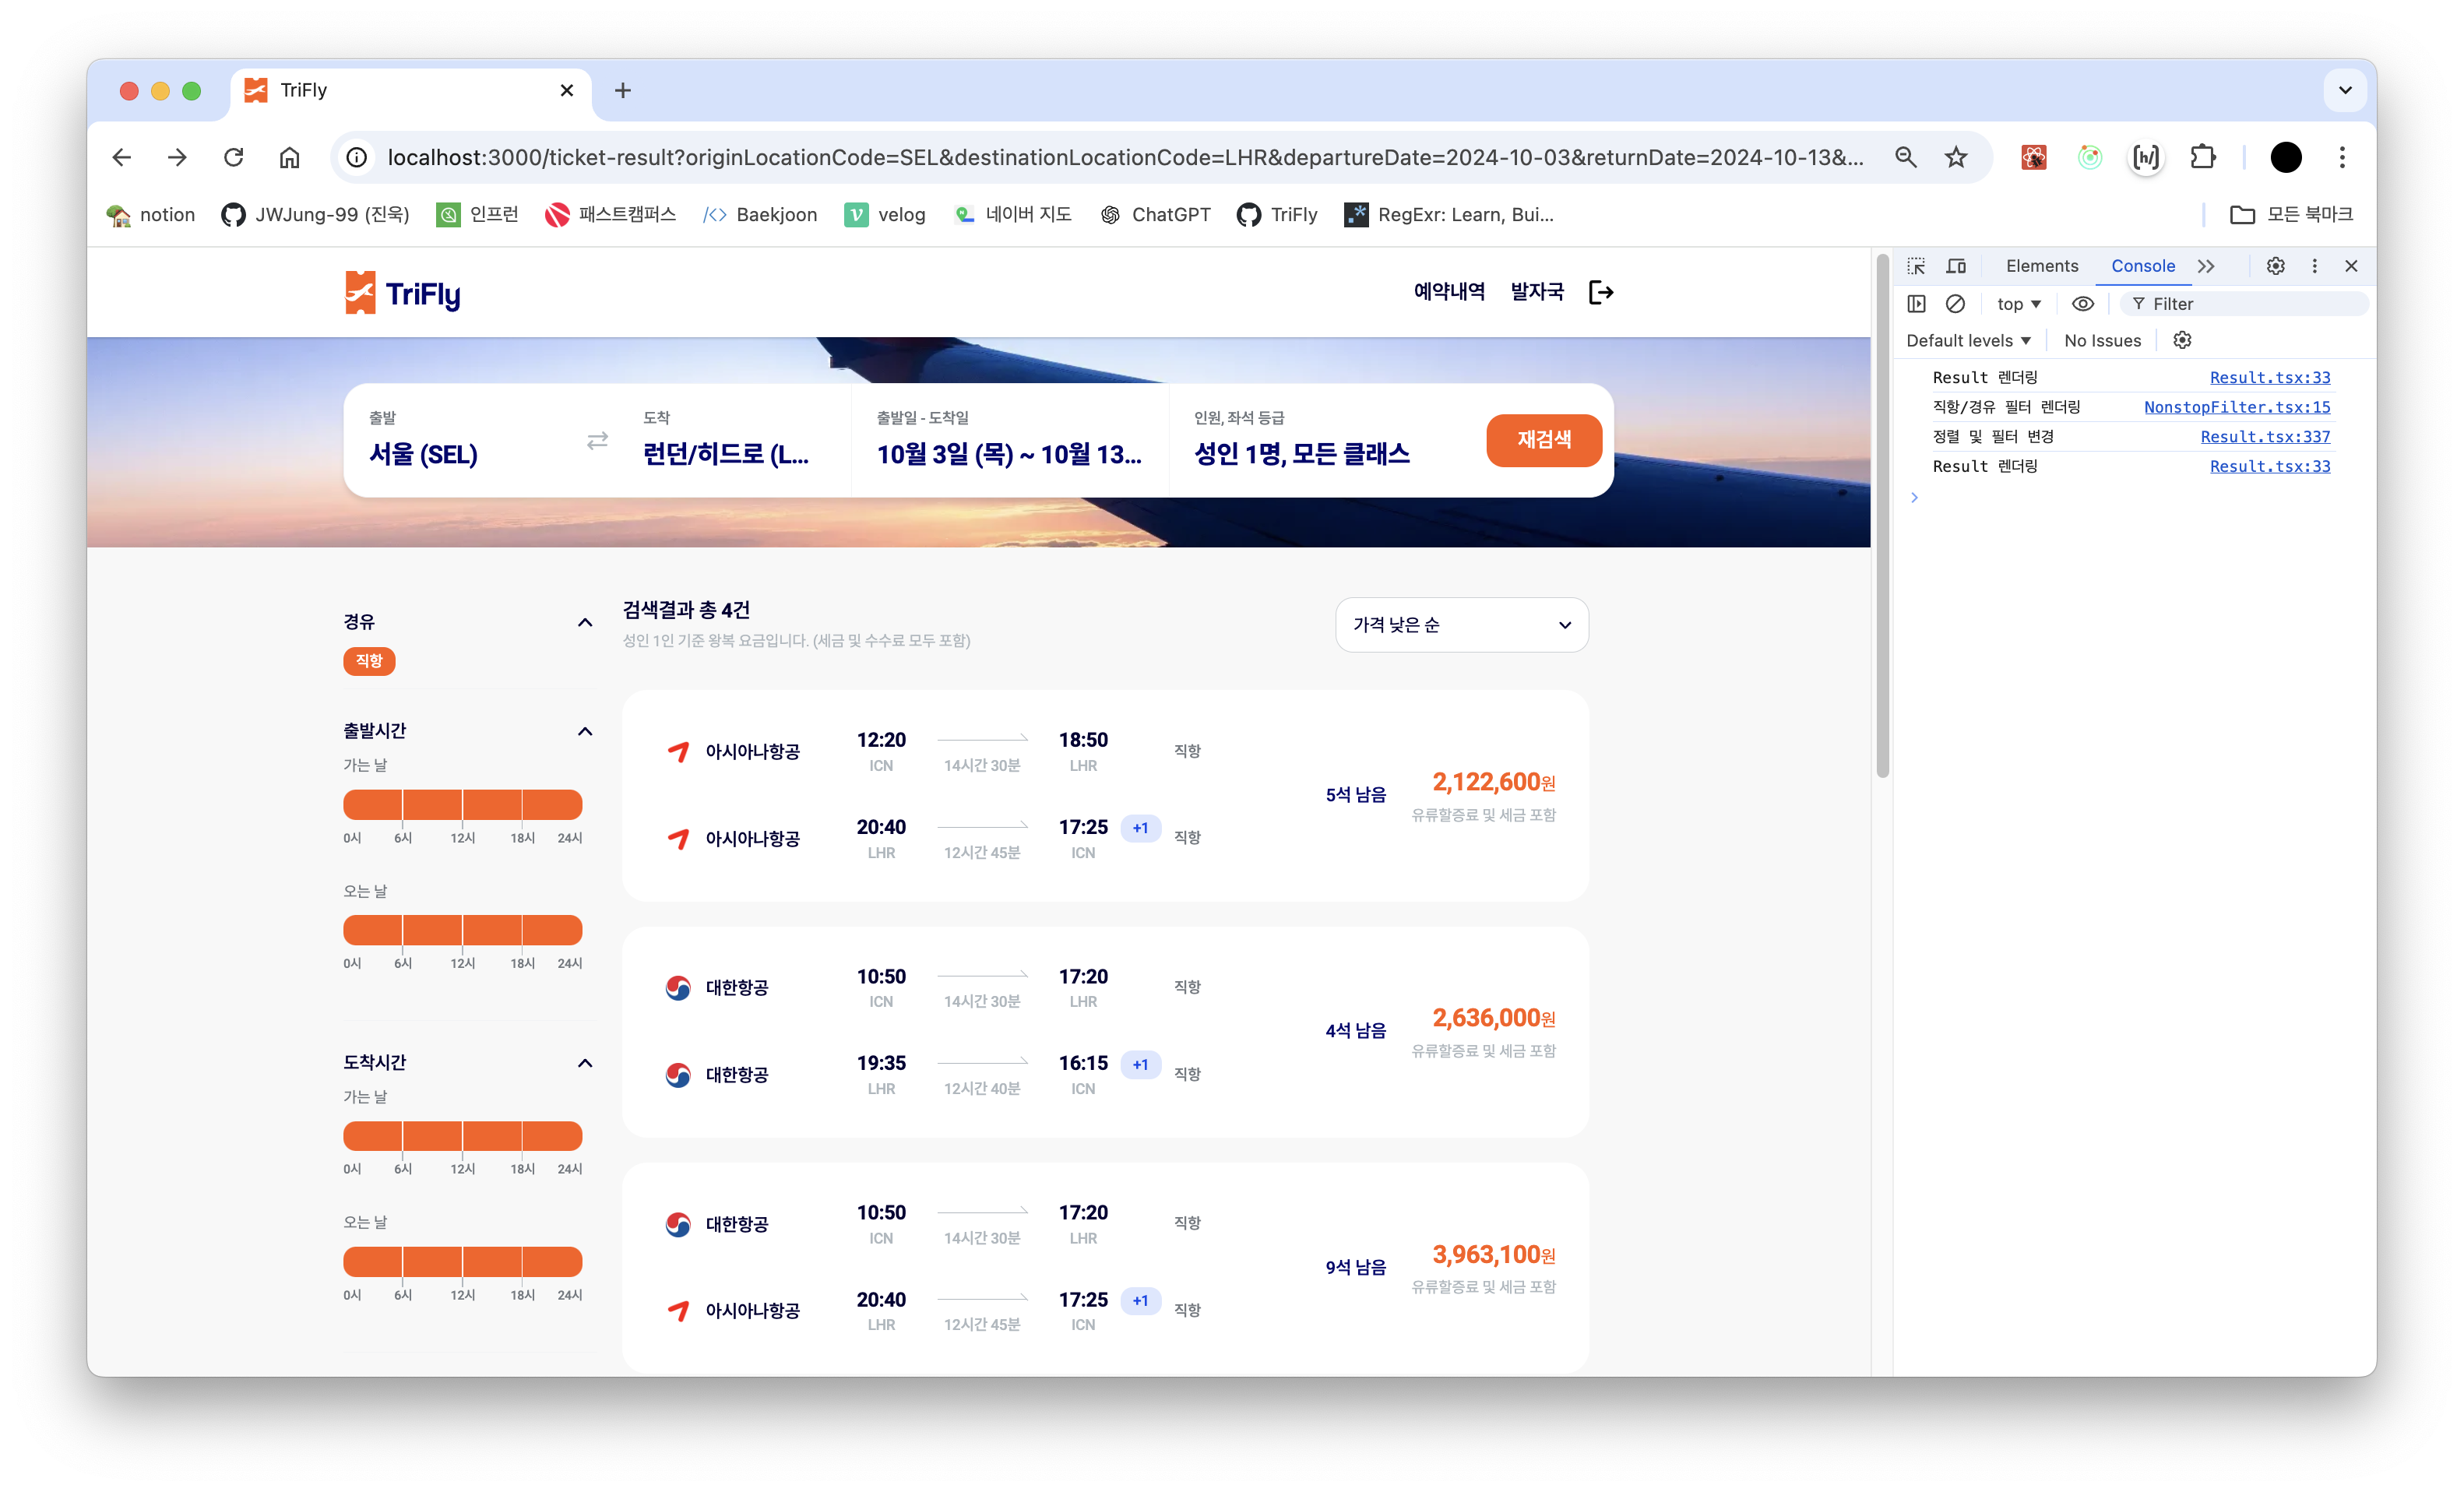Screen dimensions: 2464x1492
Task: Open the 가격 낮은 순 sort dropdown
Action: coord(1461,625)
